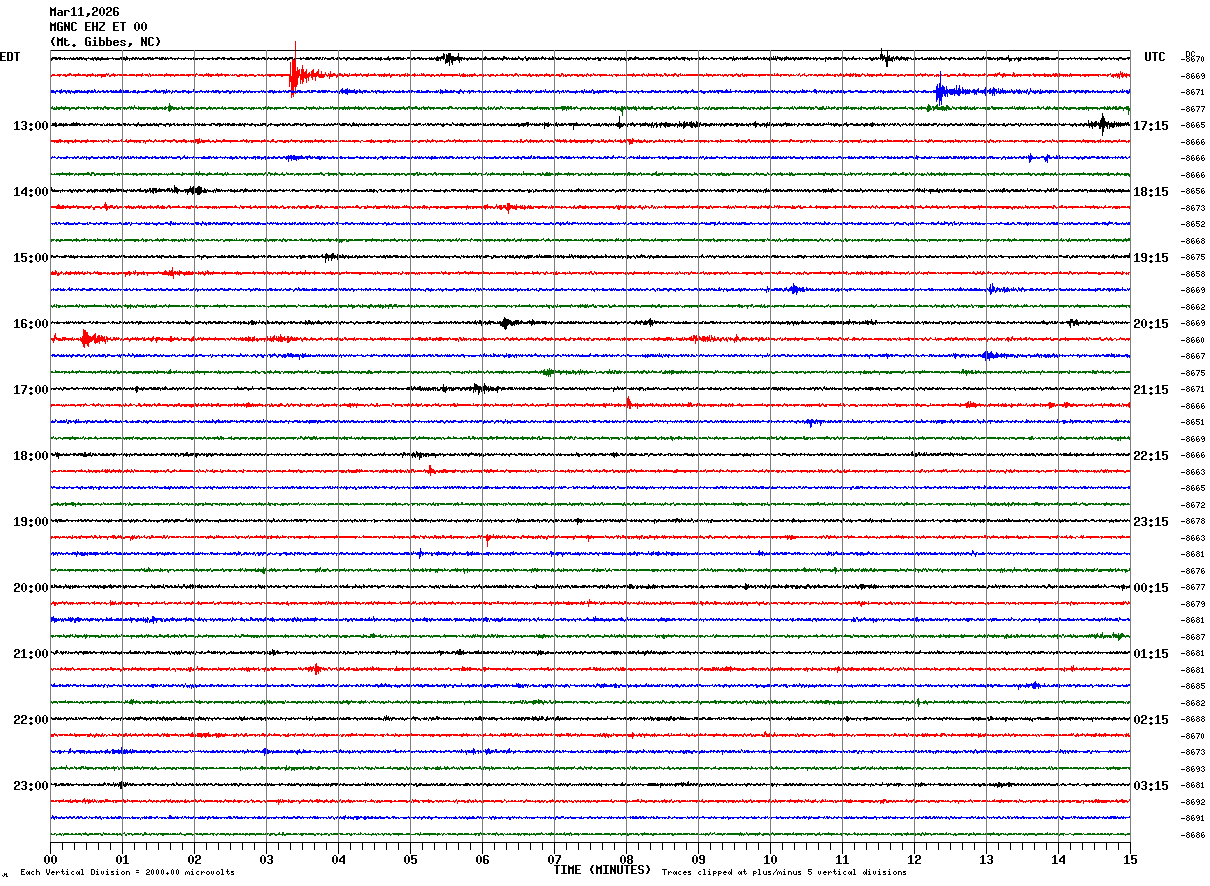Click the DC offset value -8660
1210x886 pixels.
pos(1194,340)
